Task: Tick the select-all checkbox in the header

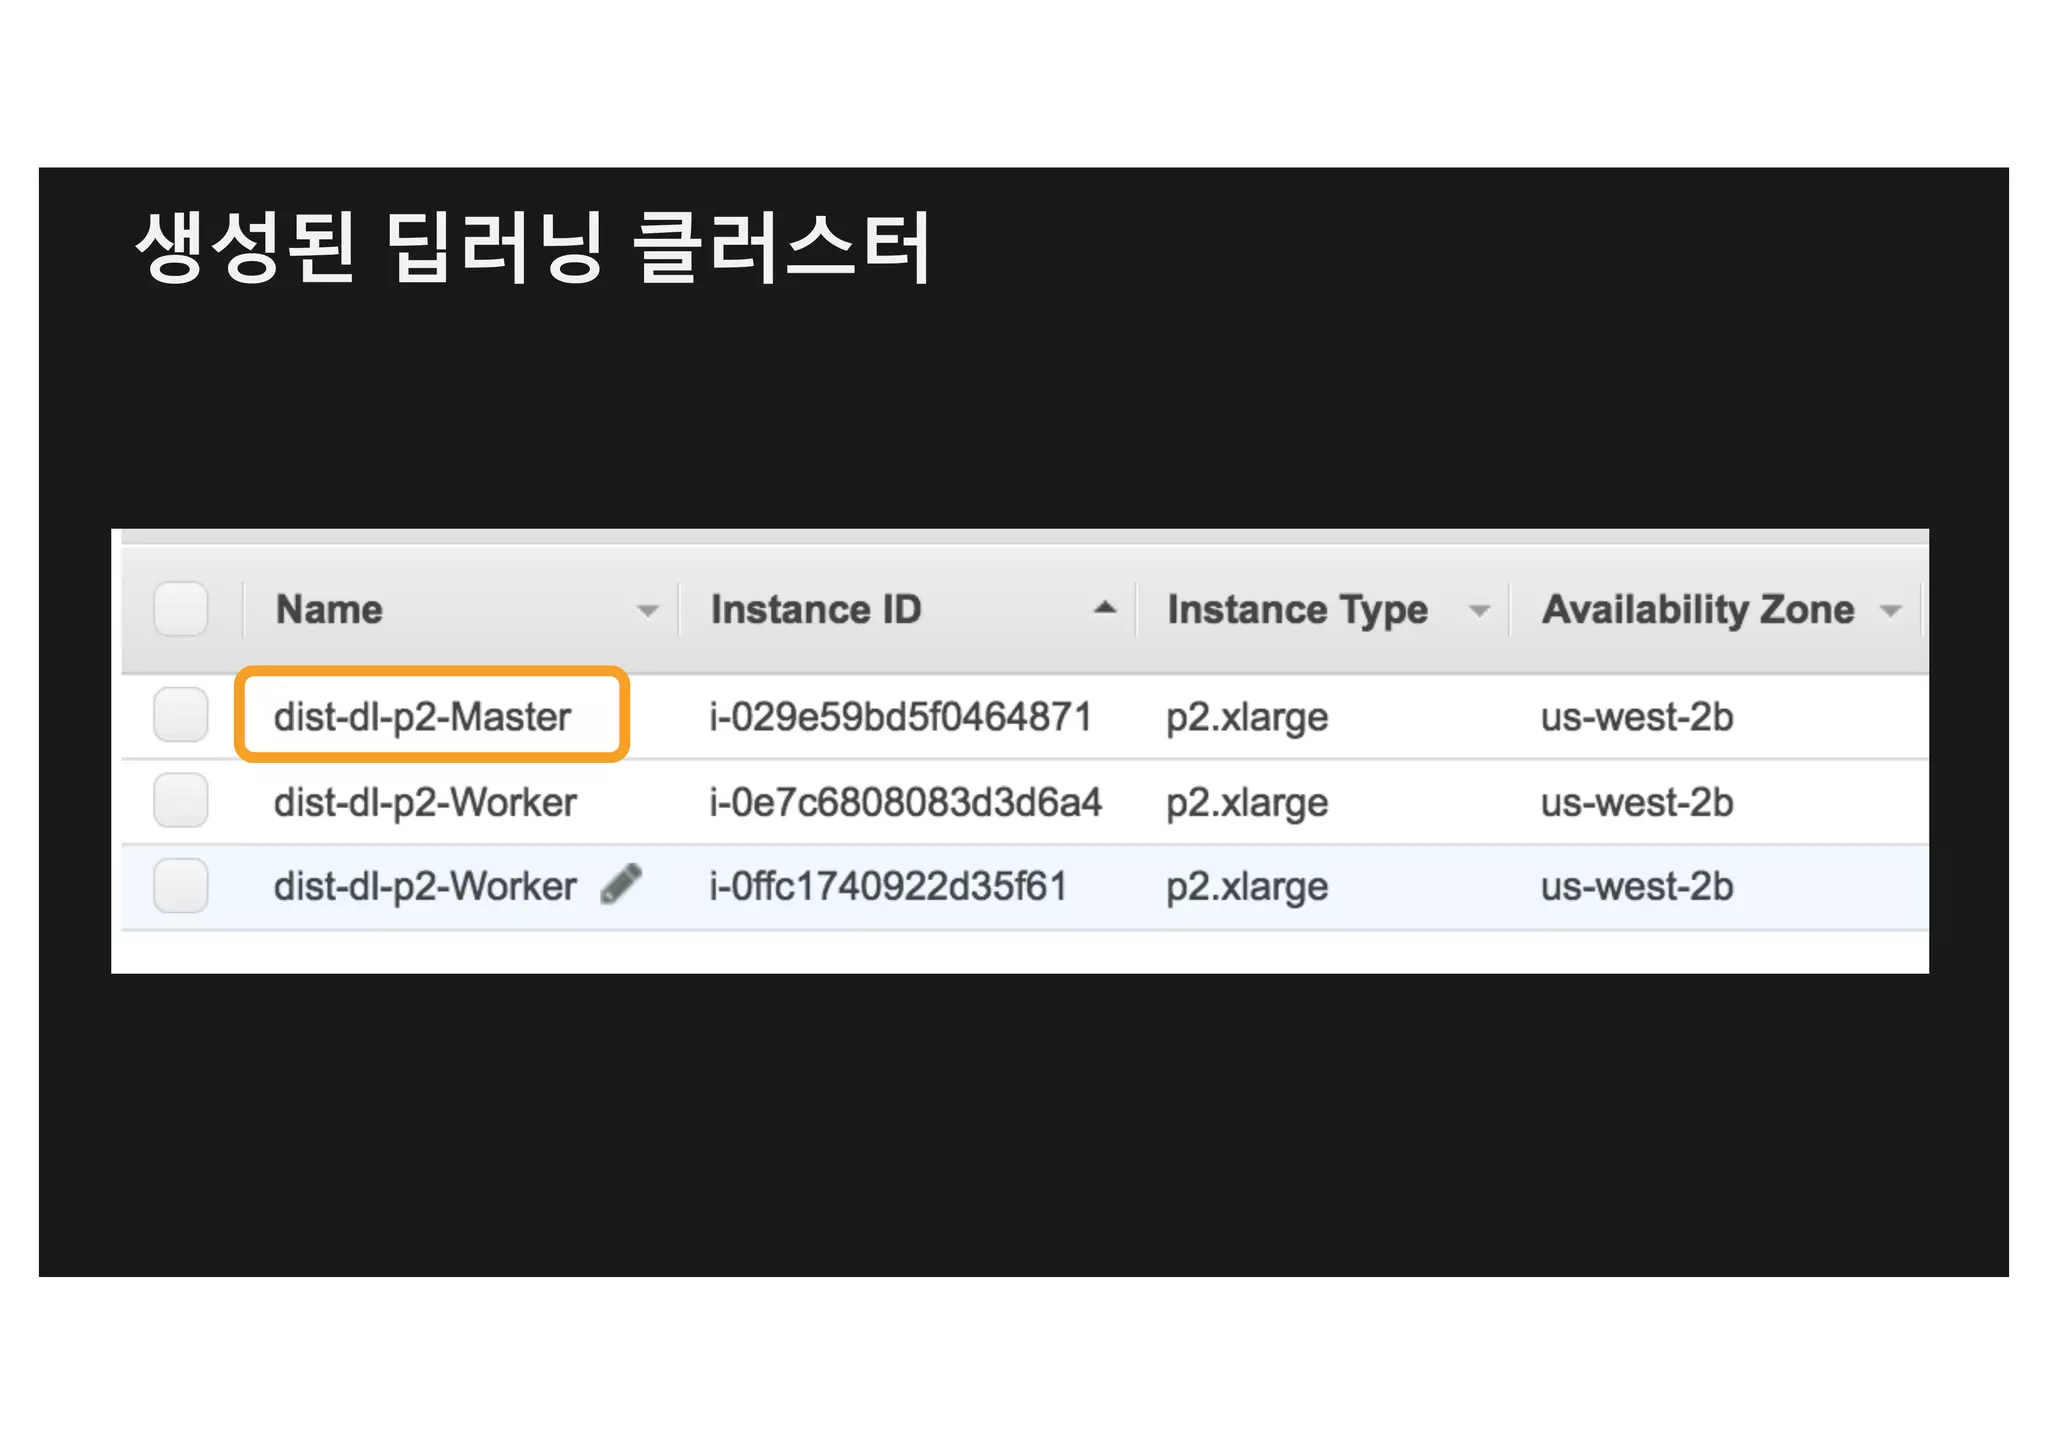Action: 181,609
